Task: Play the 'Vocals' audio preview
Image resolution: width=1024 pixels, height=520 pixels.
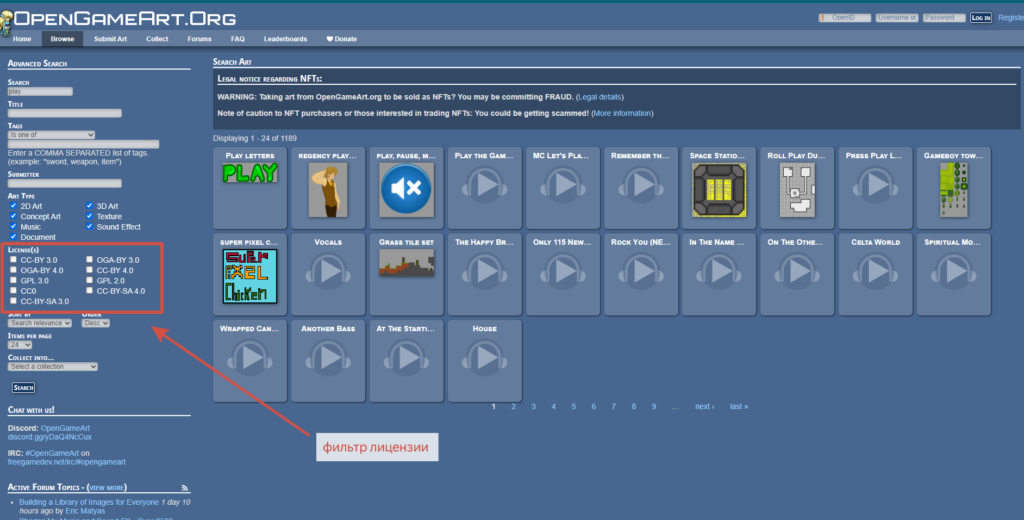Action: tap(328, 271)
